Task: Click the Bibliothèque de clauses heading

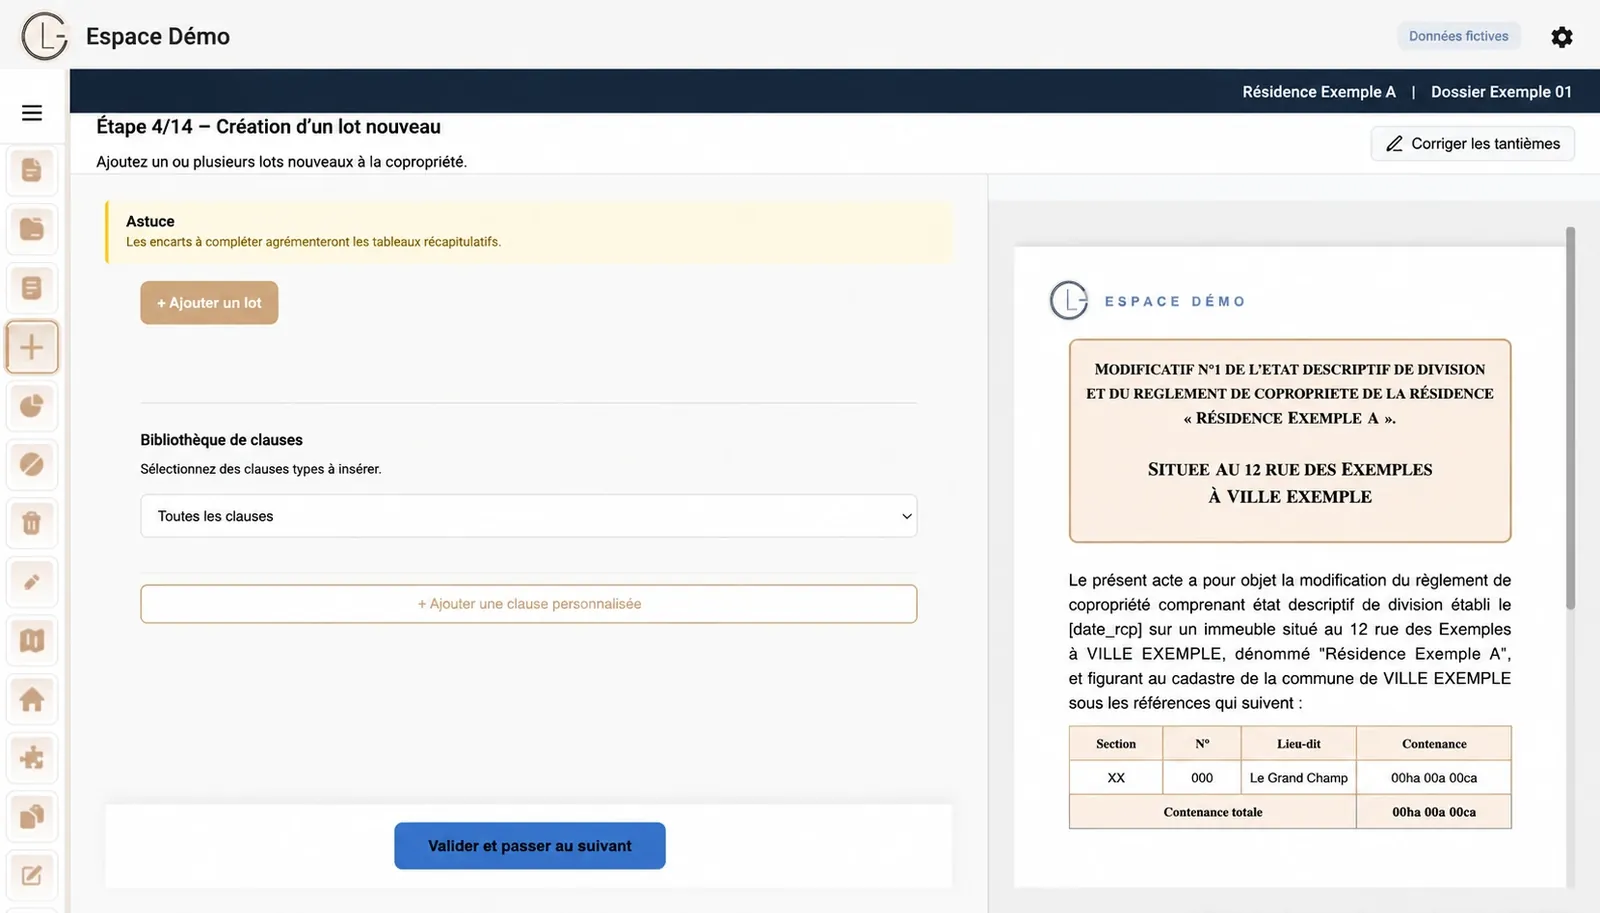Action: coord(221,440)
